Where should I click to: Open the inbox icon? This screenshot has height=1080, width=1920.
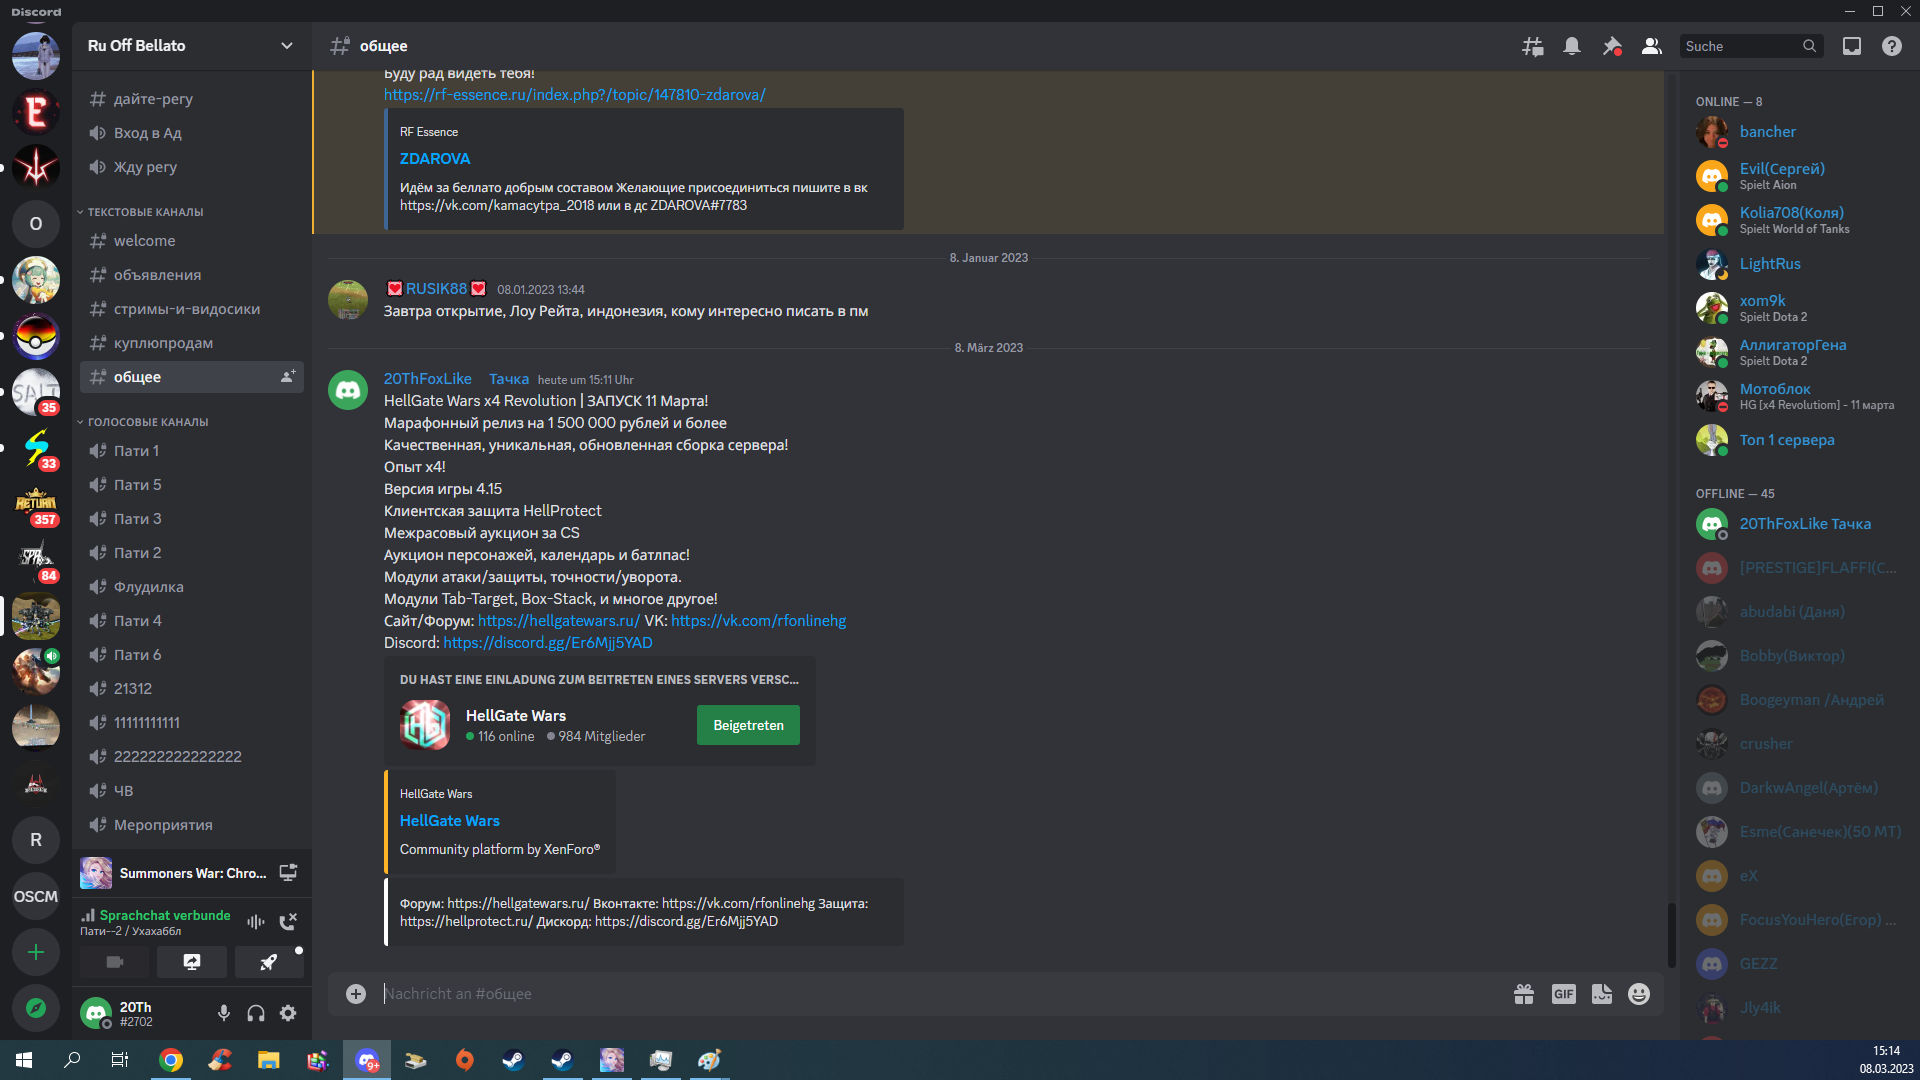pyautogui.click(x=1852, y=46)
